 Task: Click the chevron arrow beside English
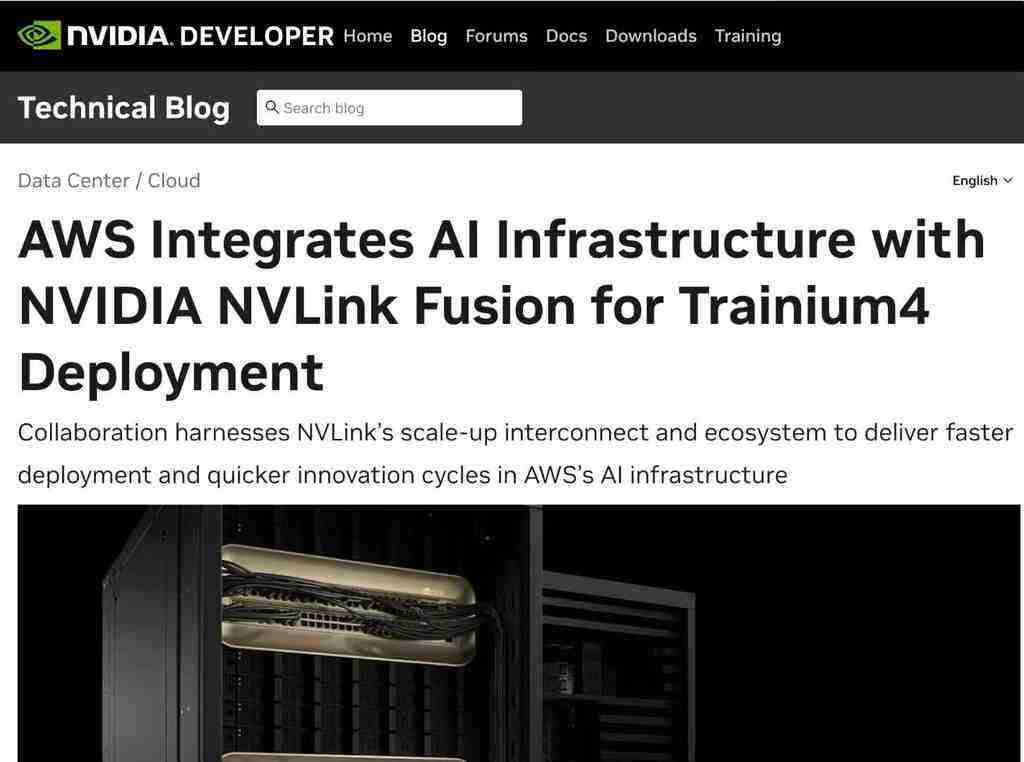(x=1007, y=181)
